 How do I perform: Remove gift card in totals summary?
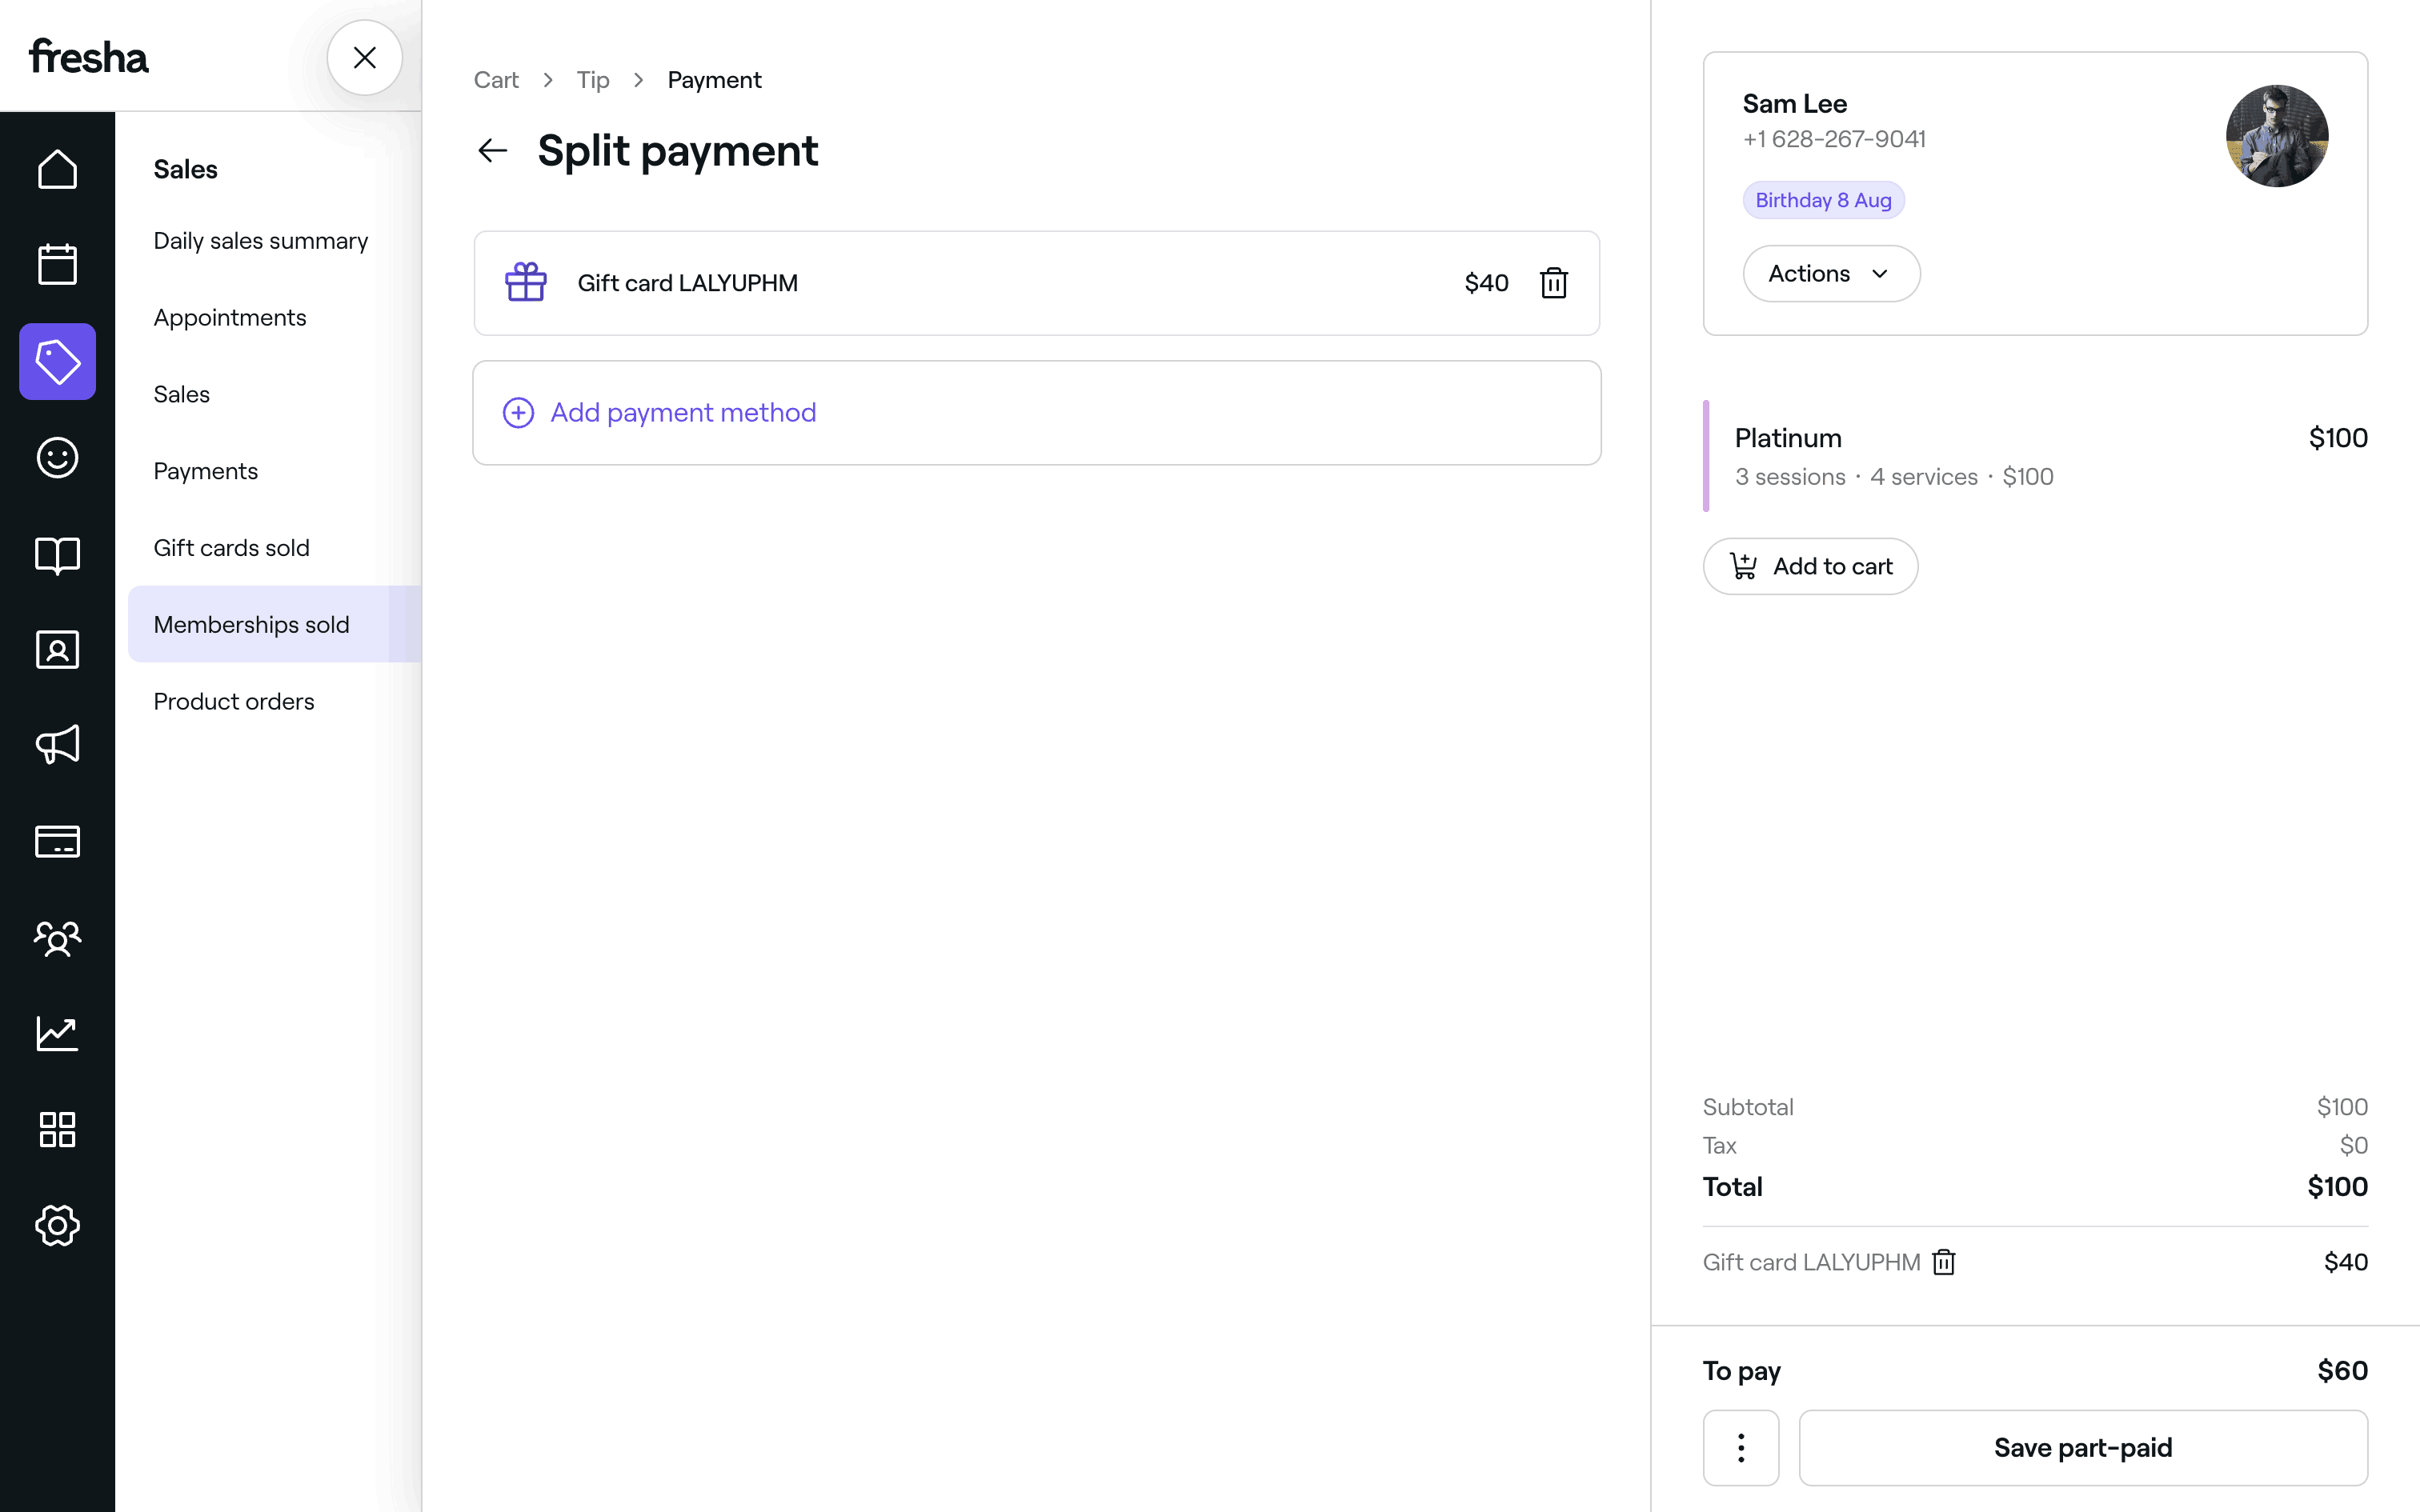[1943, 1262]
